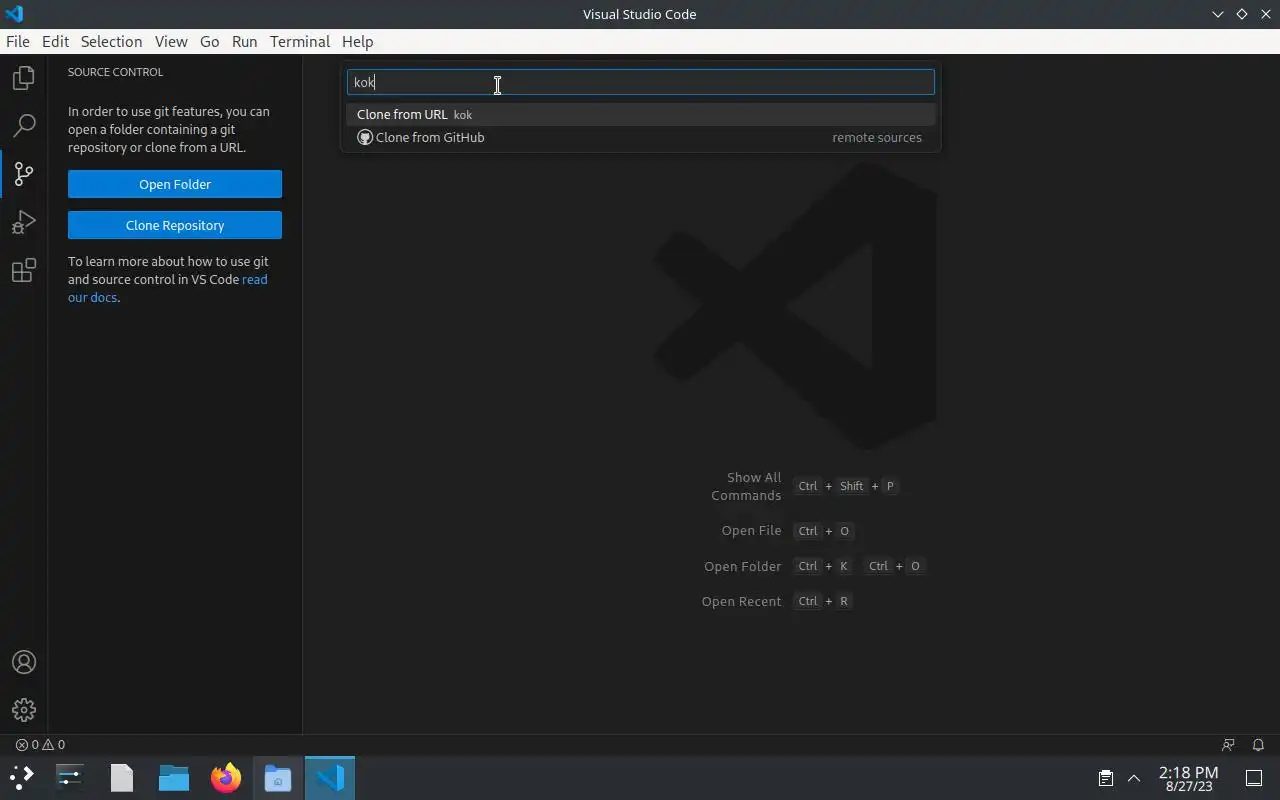Screen dimensions: 1280x800
Task: Click the show desktop icon in taskbar
Action: click(1254, 778)
